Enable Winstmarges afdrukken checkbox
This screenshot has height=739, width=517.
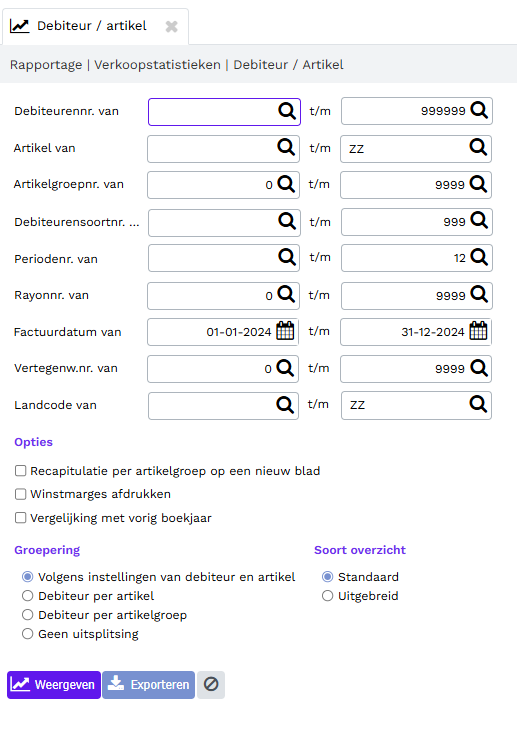tap(20, 494)
